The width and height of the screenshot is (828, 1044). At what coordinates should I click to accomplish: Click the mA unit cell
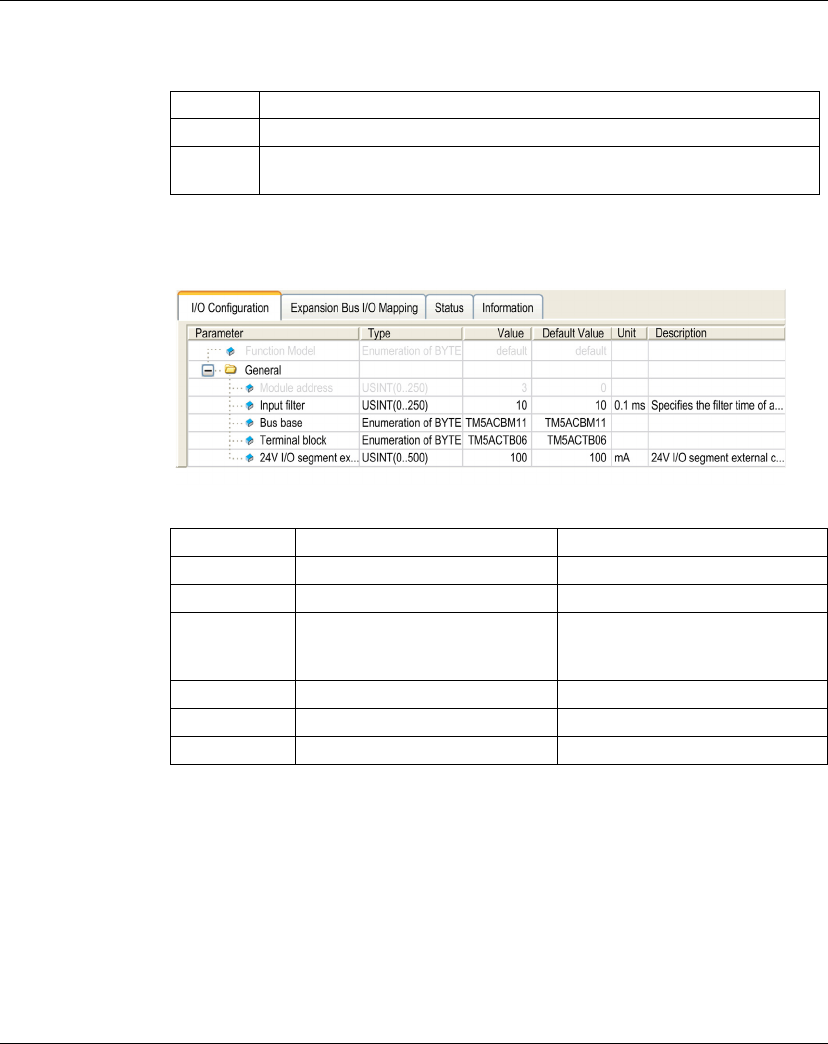click(630, 458)
